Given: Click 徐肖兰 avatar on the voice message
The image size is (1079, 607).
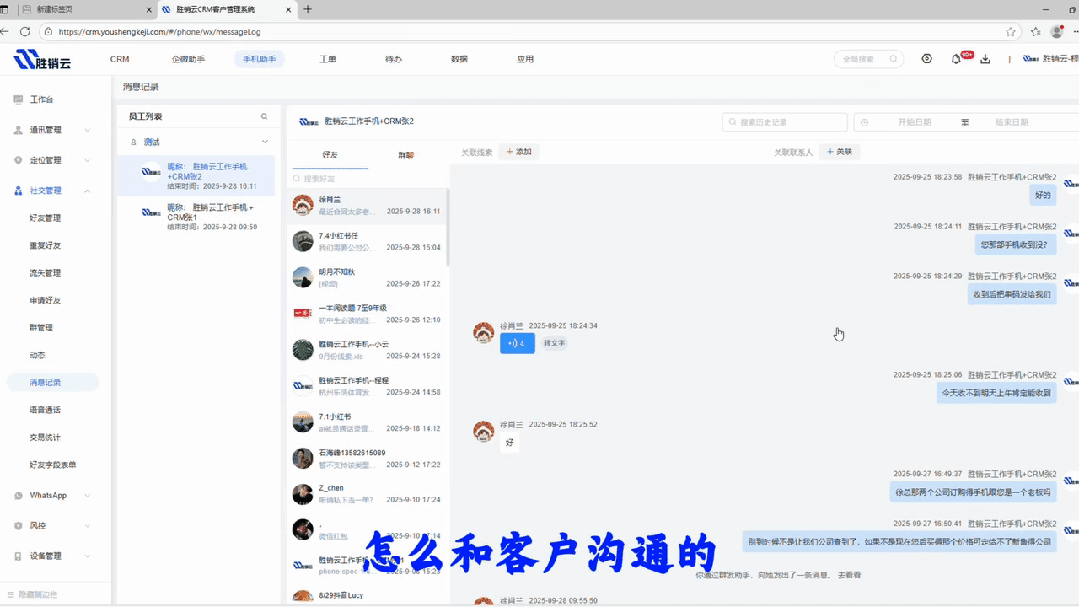Looking at the screenshot, I should point(484,332).
